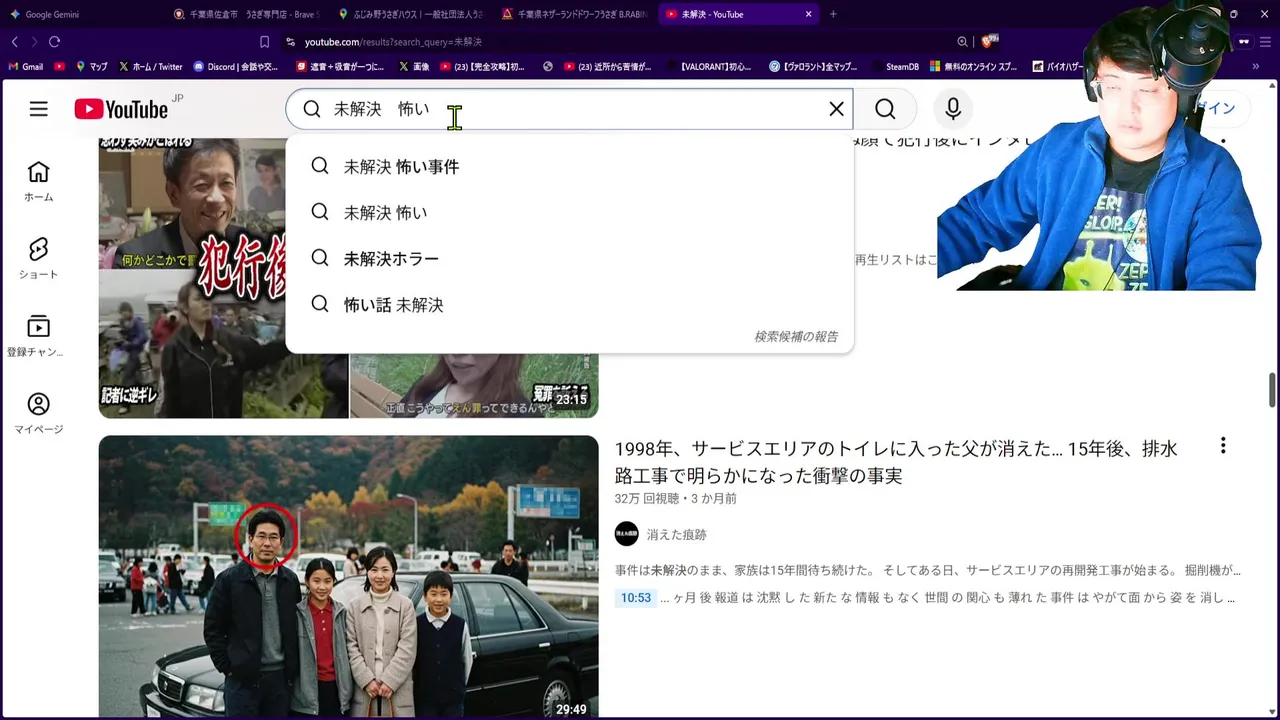
Task: Open a new browser tab
Action: (833, 14)
